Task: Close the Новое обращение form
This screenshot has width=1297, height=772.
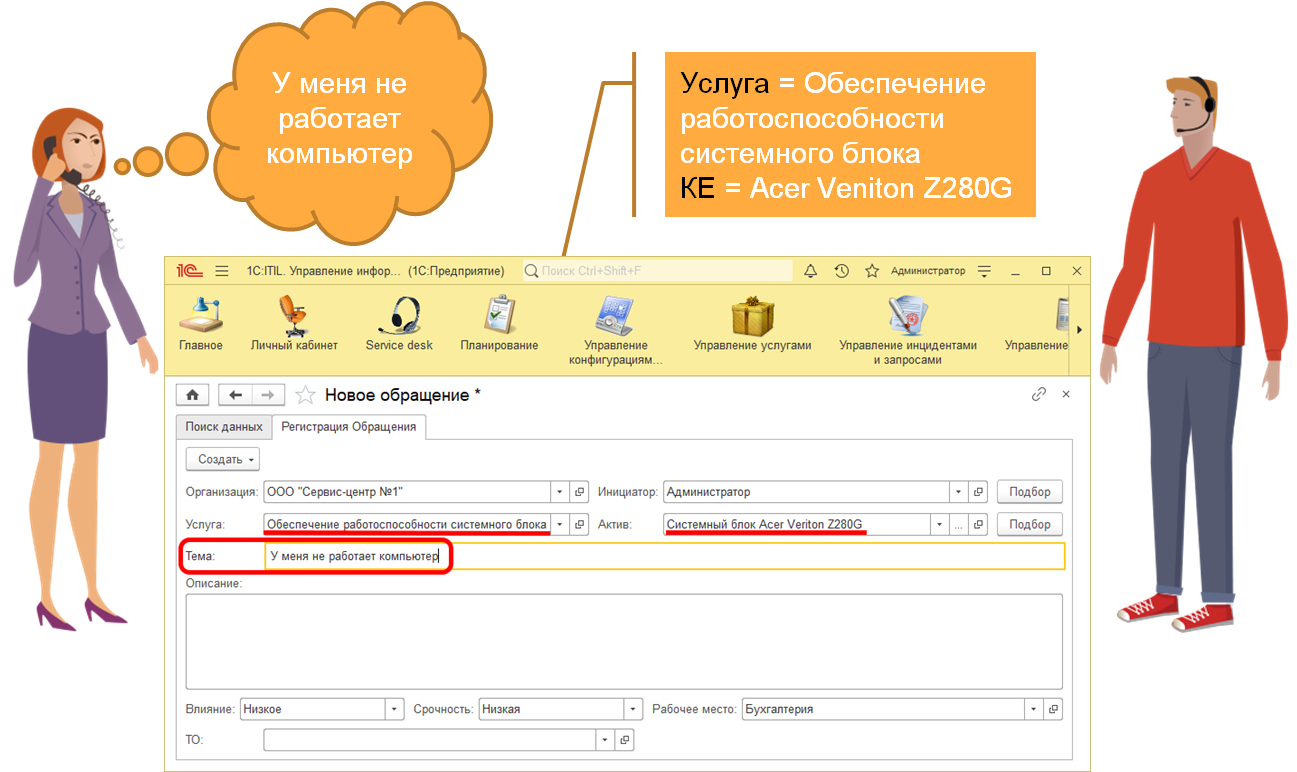Action: (1066, 394)
